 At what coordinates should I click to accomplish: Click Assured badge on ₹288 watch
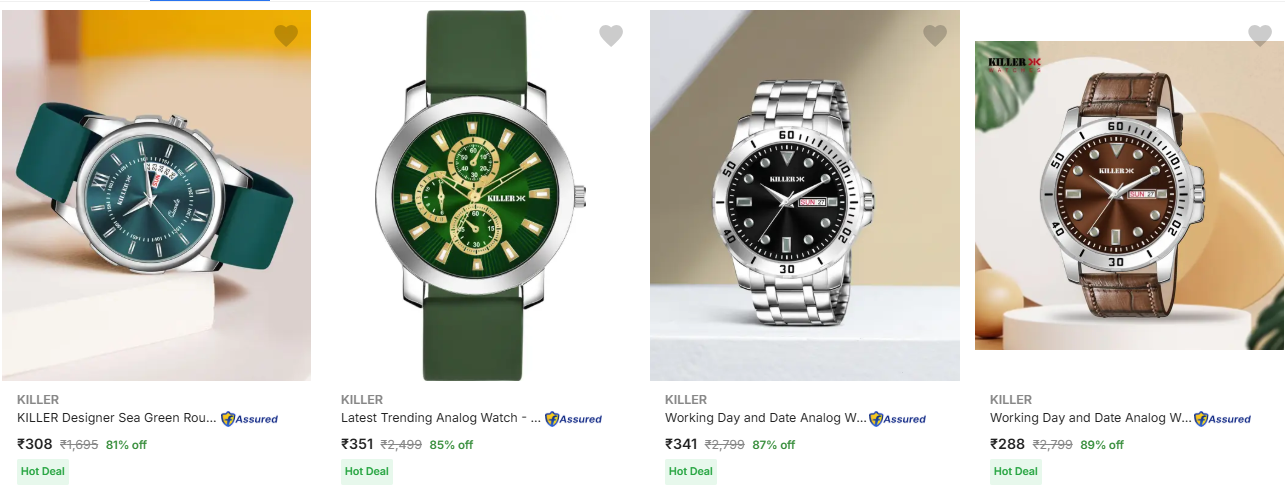(x=1222, y=419)
